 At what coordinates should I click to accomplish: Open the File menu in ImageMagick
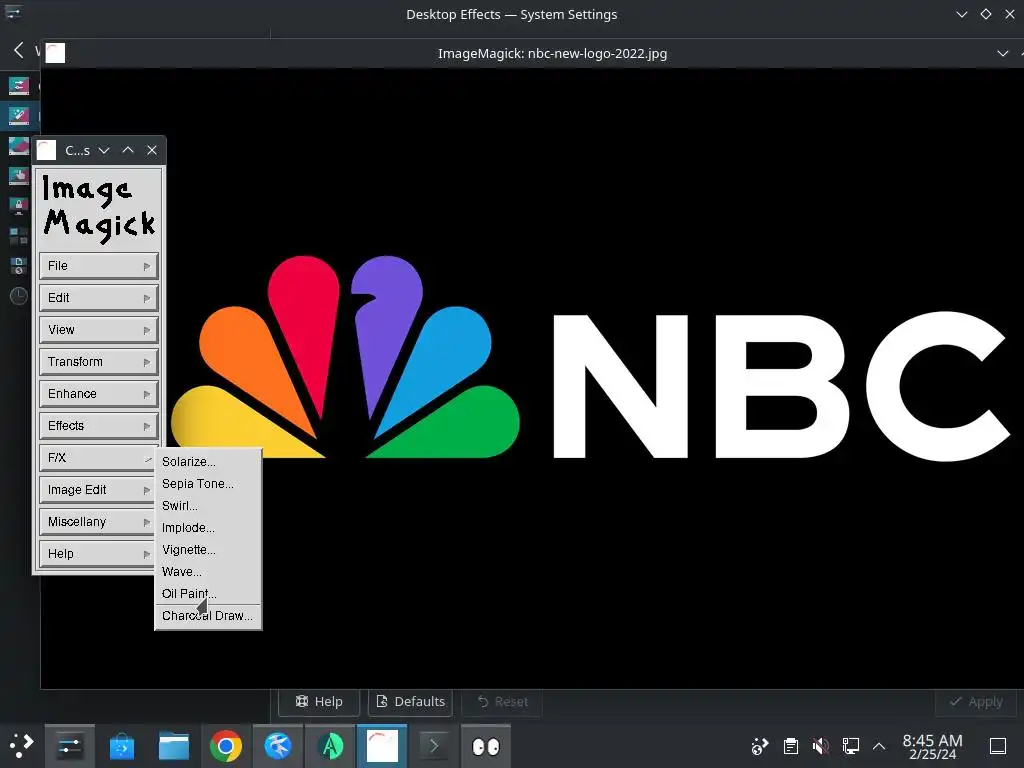pos(98,266)
